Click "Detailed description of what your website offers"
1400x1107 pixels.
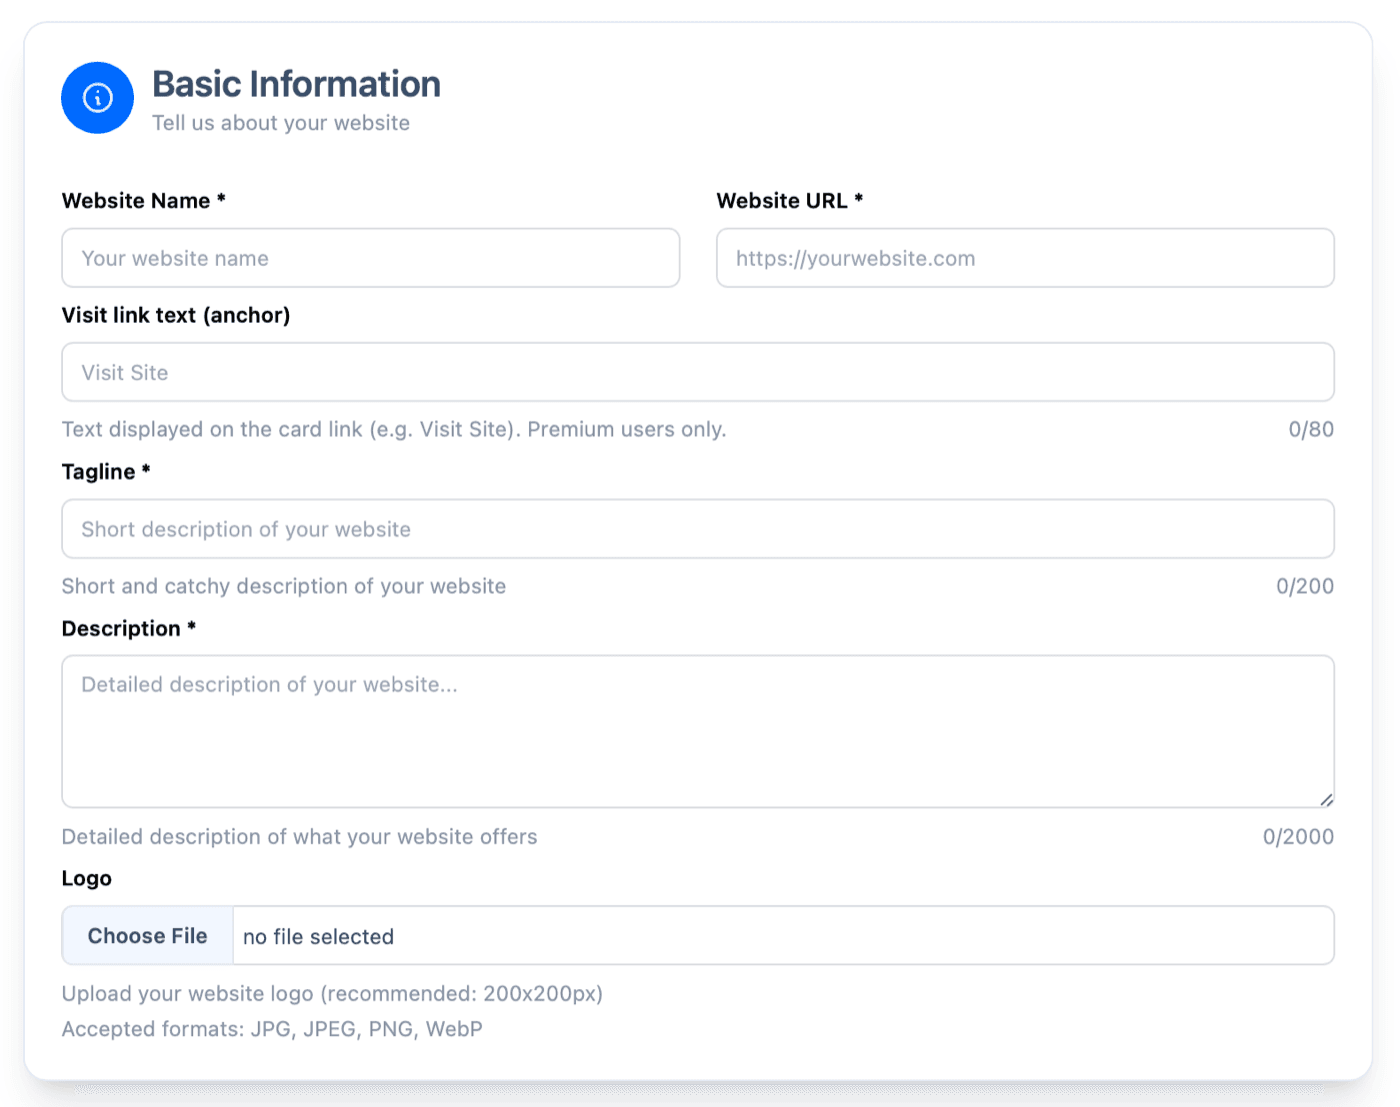(300, 837)
